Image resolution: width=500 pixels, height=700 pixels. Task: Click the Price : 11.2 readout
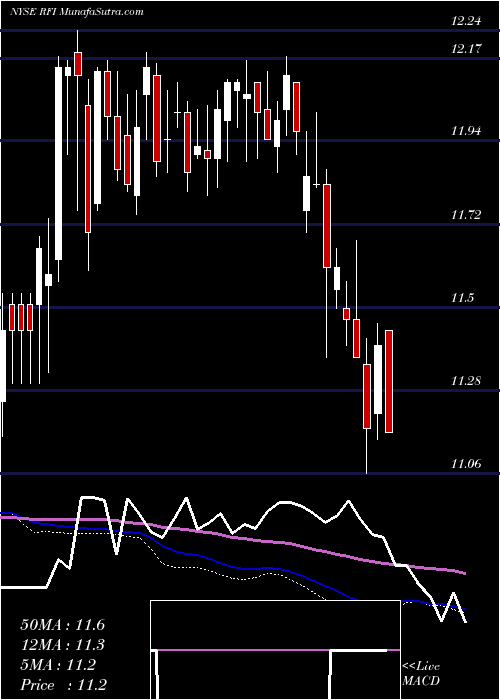(x=63, y=685)
